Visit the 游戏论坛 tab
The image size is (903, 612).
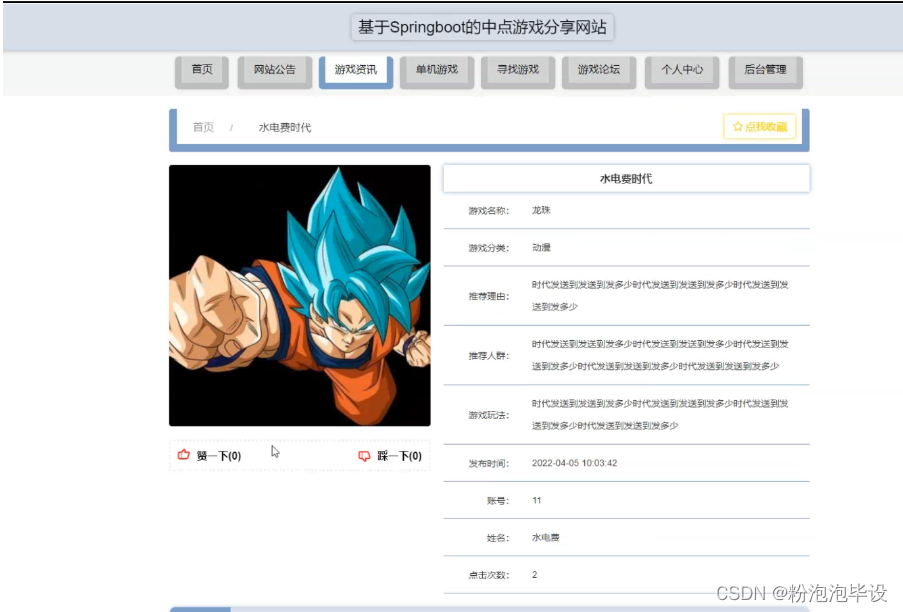point(599,71)
